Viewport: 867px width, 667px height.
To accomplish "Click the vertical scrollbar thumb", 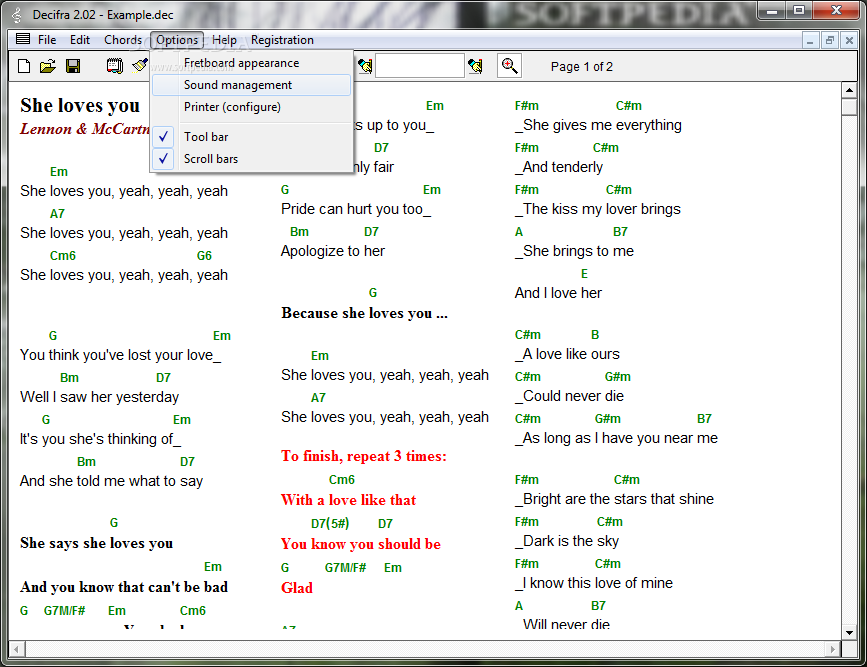I will (849, 106).
